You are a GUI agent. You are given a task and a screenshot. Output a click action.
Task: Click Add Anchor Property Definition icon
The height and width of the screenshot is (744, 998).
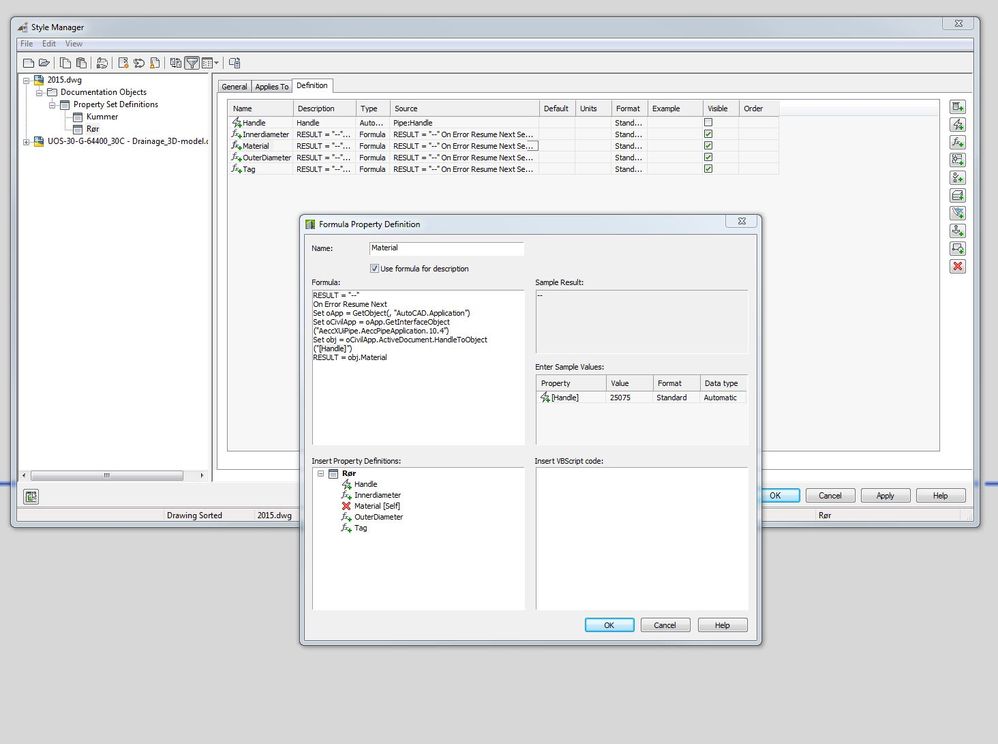pyautogui.click(x=957, y=230)
